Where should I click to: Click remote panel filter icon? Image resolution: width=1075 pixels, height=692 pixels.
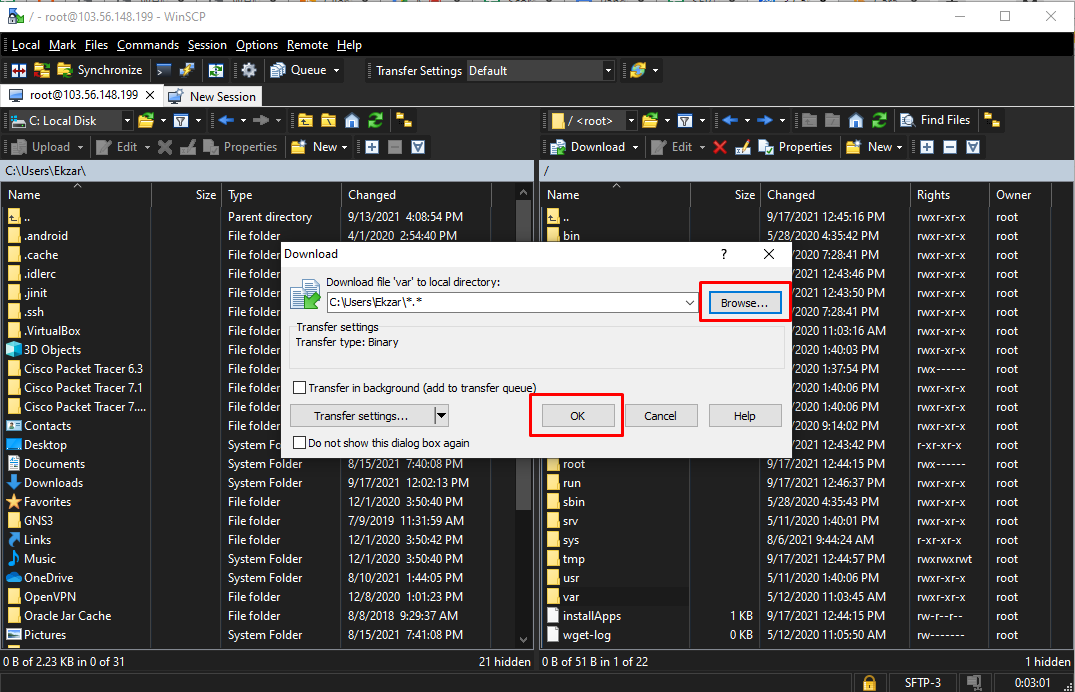tap(685, 121)
